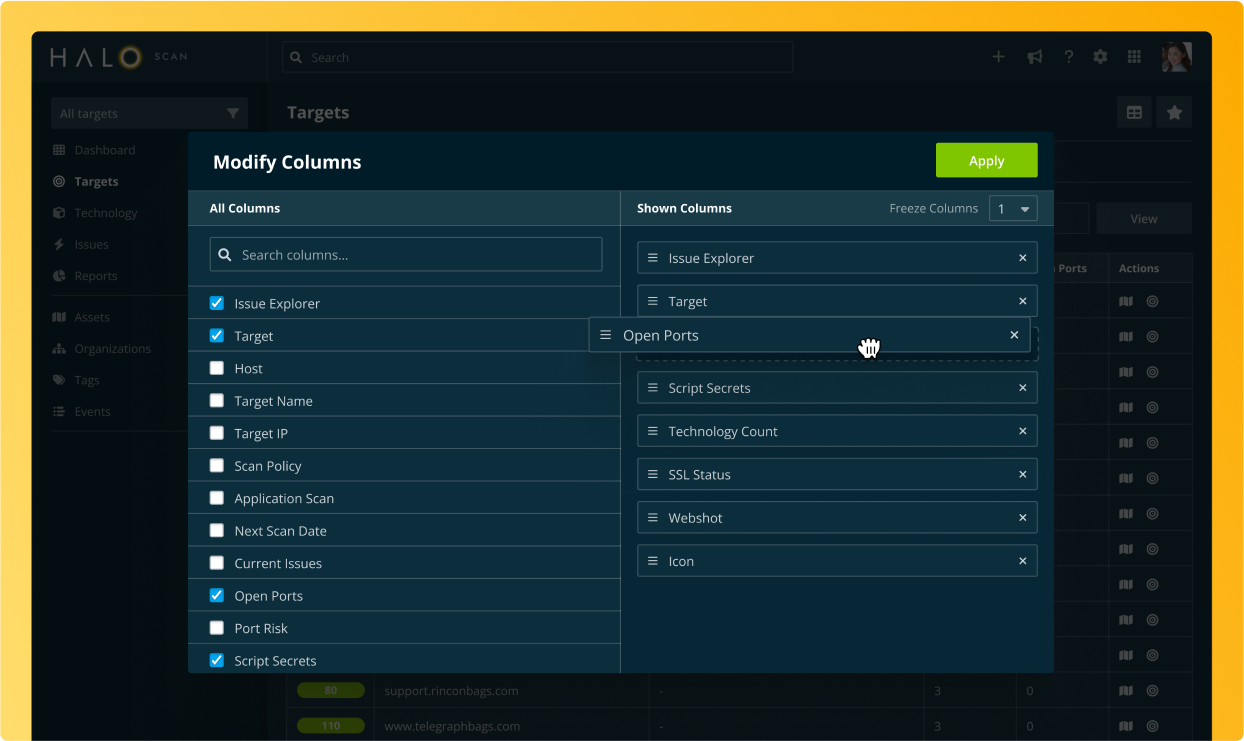1244x741 pixels.
Task: Click the star favorites icon button
Action: 1174,113
